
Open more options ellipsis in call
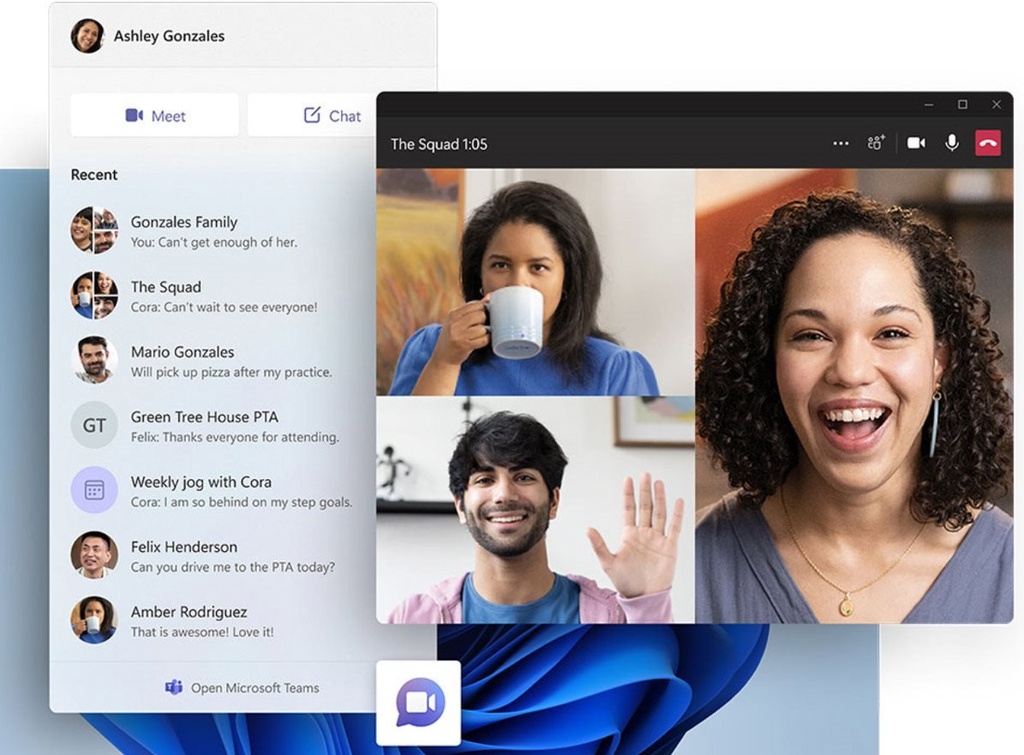click(840, 143)
